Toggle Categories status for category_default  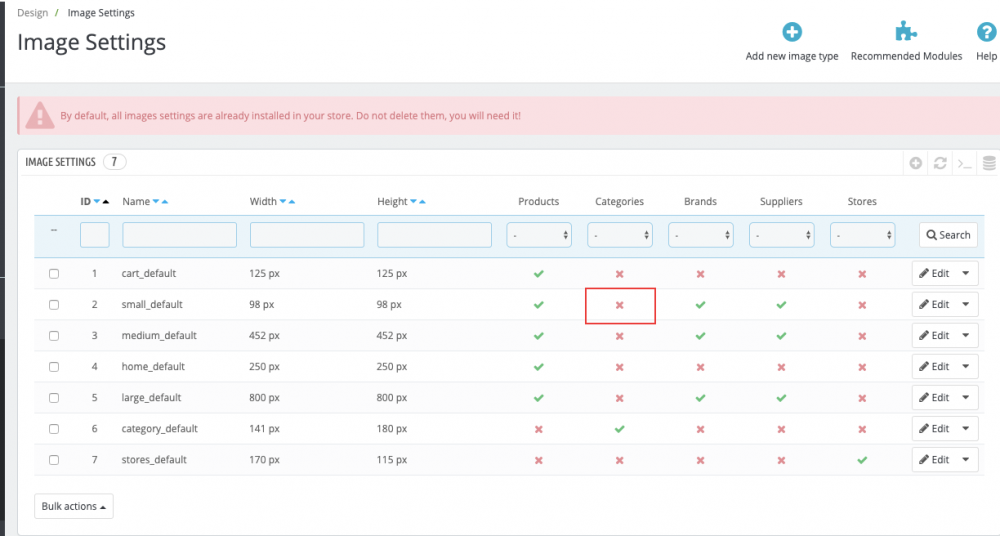click(619, 429)
